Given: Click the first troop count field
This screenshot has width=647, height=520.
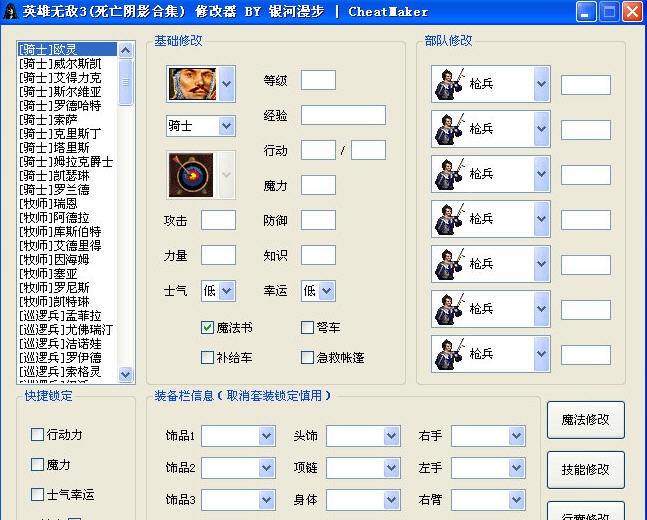Looking at the screenshot, I should click(586, 85).
